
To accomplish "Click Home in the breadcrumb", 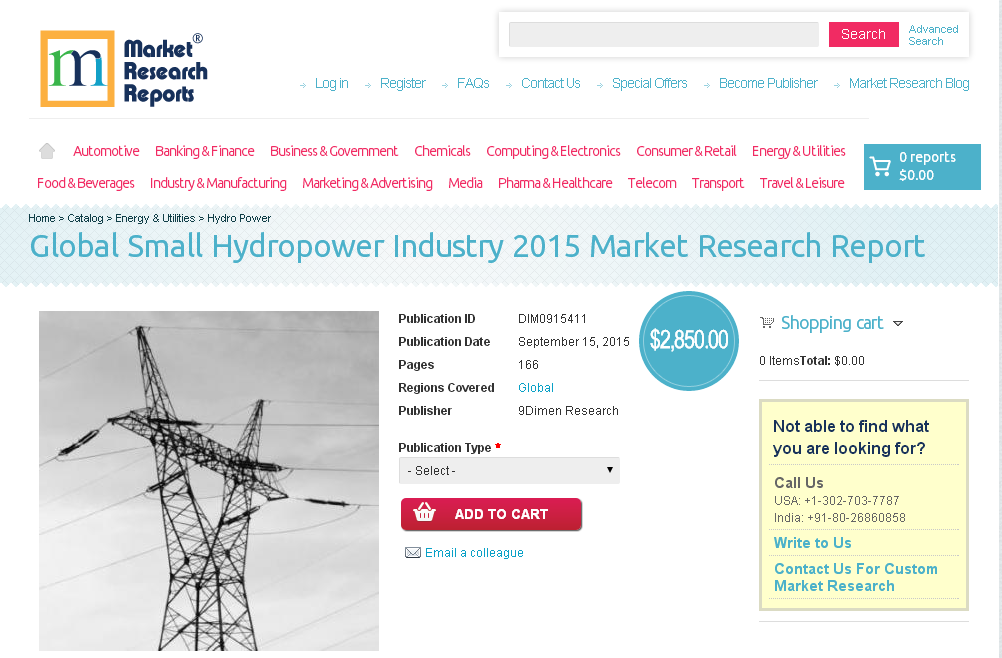I will [42, 218].
